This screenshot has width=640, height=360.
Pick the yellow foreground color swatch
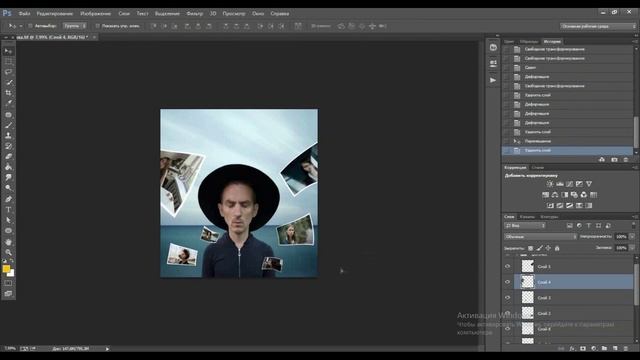pos(6,269)
